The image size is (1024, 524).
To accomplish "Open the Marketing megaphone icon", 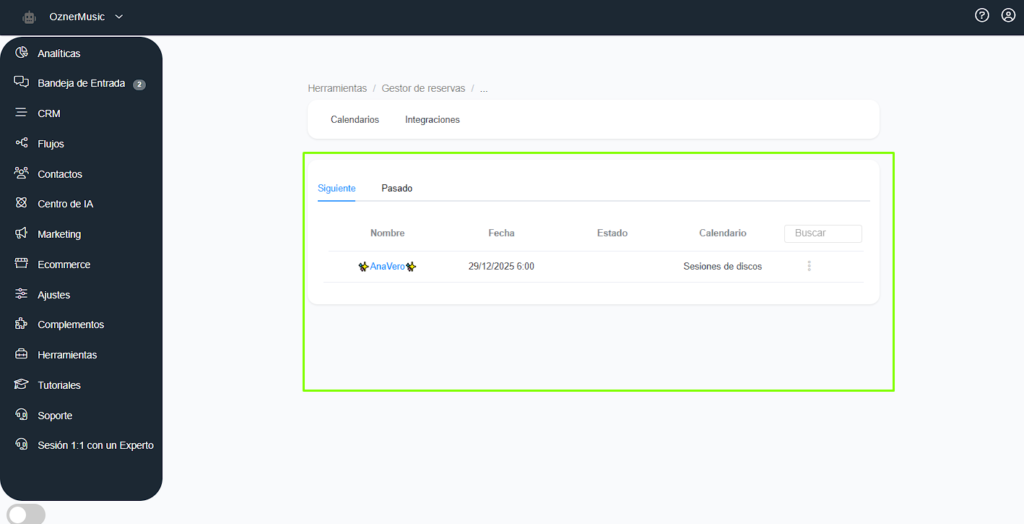I will (21, 234).
